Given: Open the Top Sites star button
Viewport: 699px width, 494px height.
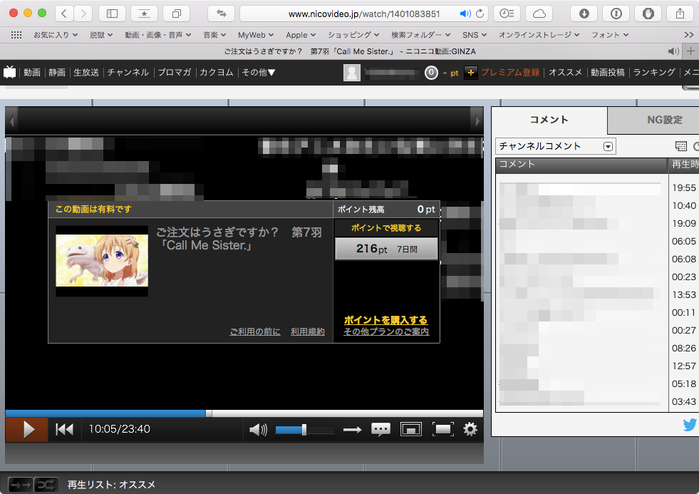Looking at the screenshot, I should 144,13.
